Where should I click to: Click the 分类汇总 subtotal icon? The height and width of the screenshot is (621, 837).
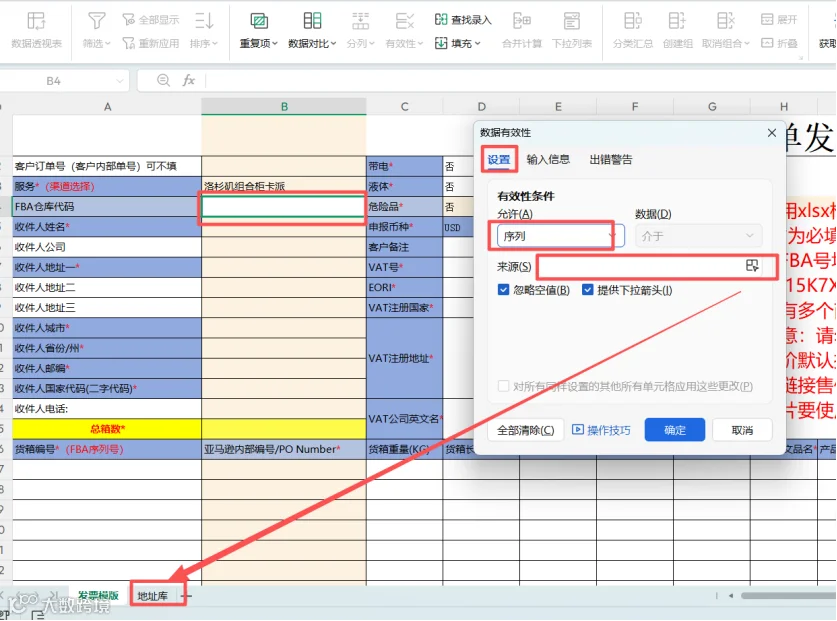[633, 21]
